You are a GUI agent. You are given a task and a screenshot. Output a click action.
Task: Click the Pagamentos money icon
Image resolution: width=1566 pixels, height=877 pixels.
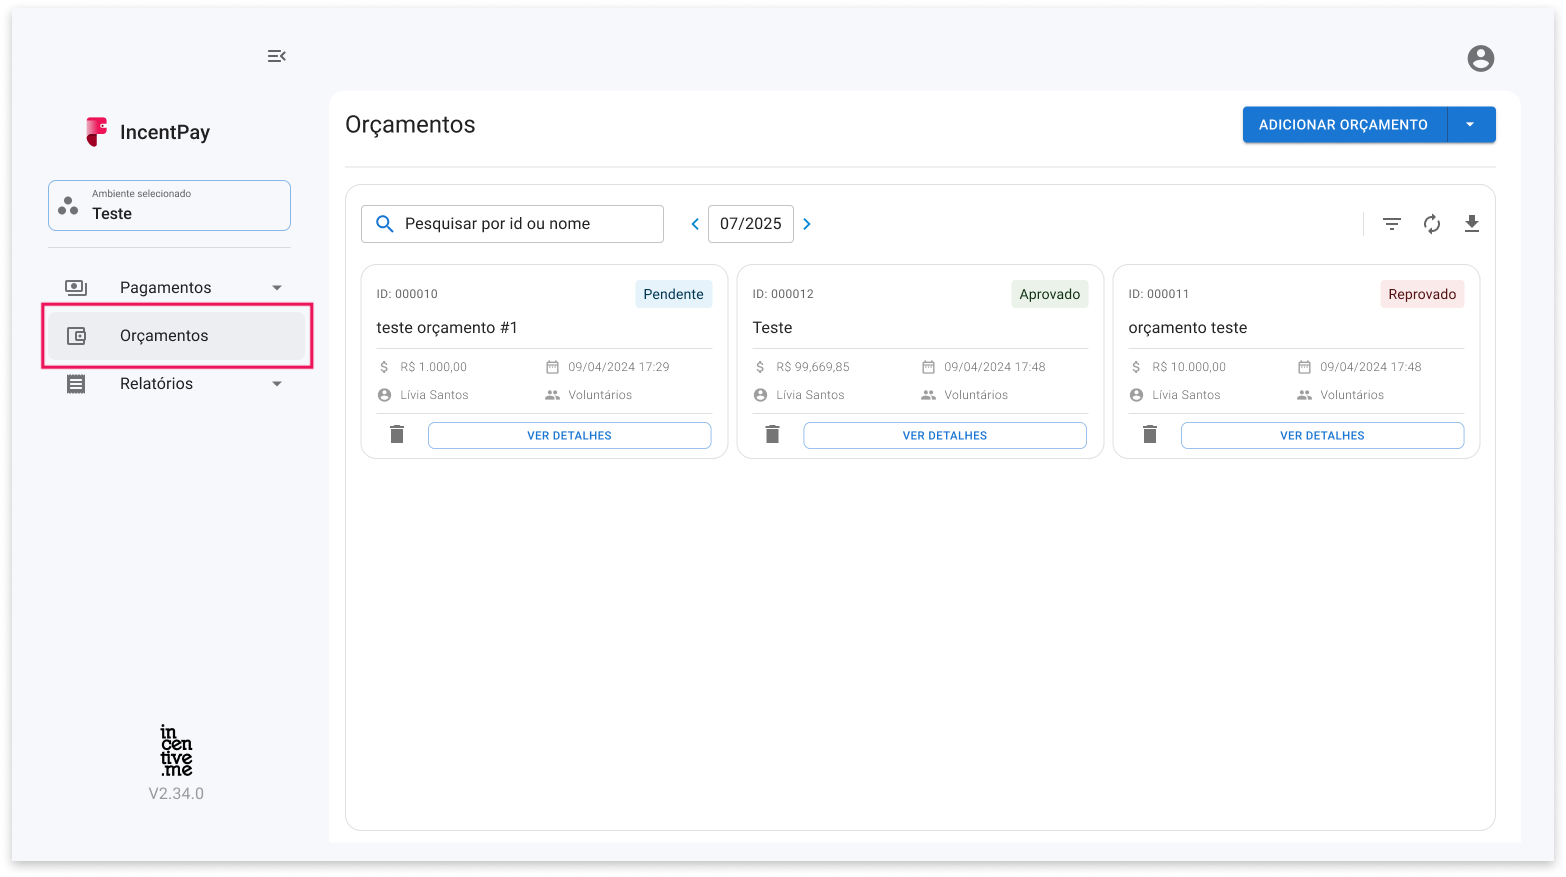76,288
